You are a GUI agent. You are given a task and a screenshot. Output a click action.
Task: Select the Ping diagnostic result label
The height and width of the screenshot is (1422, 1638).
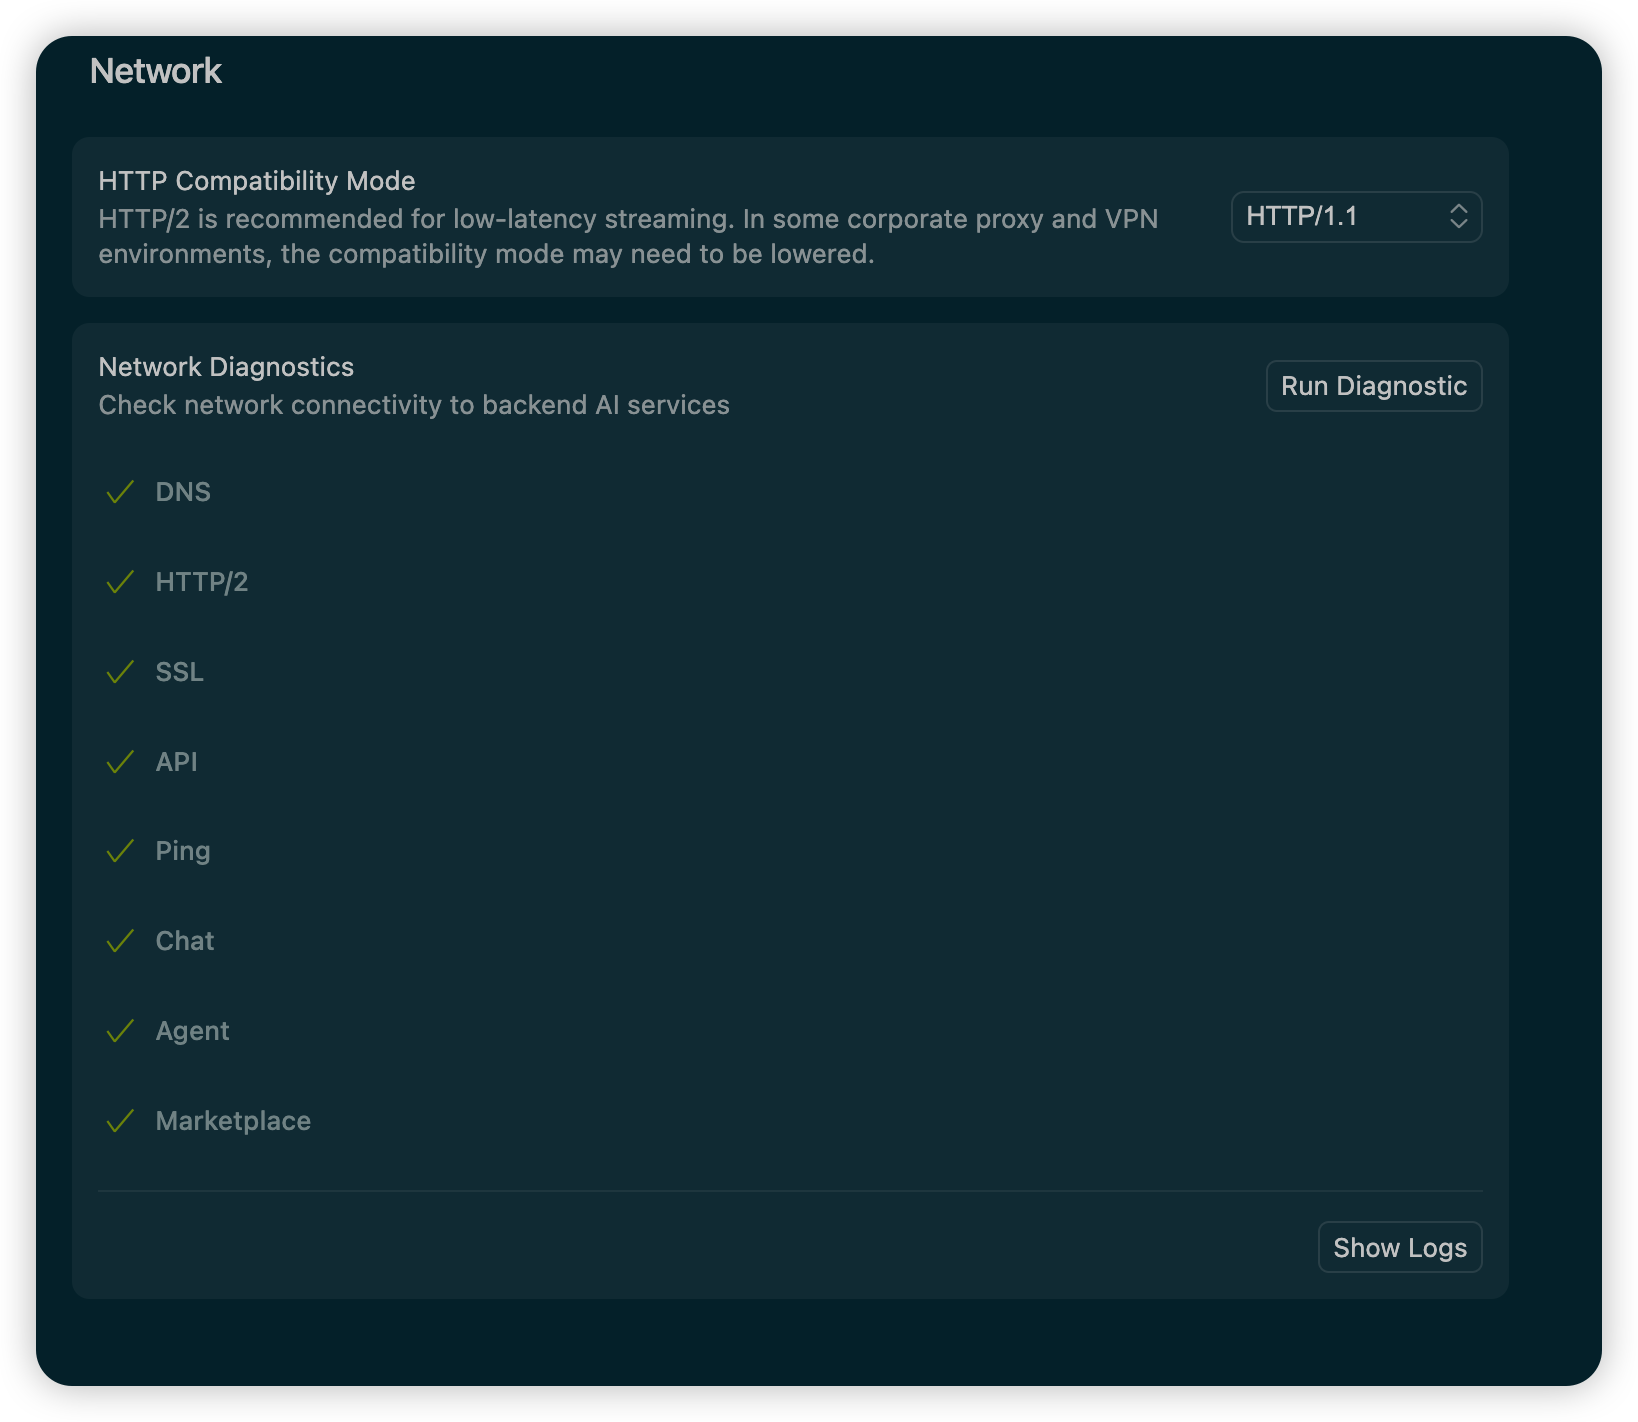pos(183,851)
